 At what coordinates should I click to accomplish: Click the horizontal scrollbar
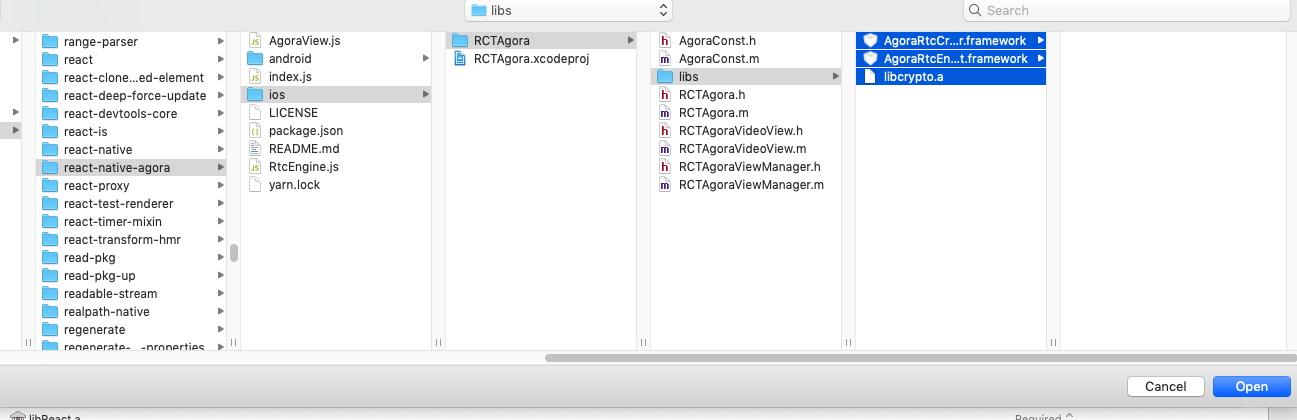[920, 357]
